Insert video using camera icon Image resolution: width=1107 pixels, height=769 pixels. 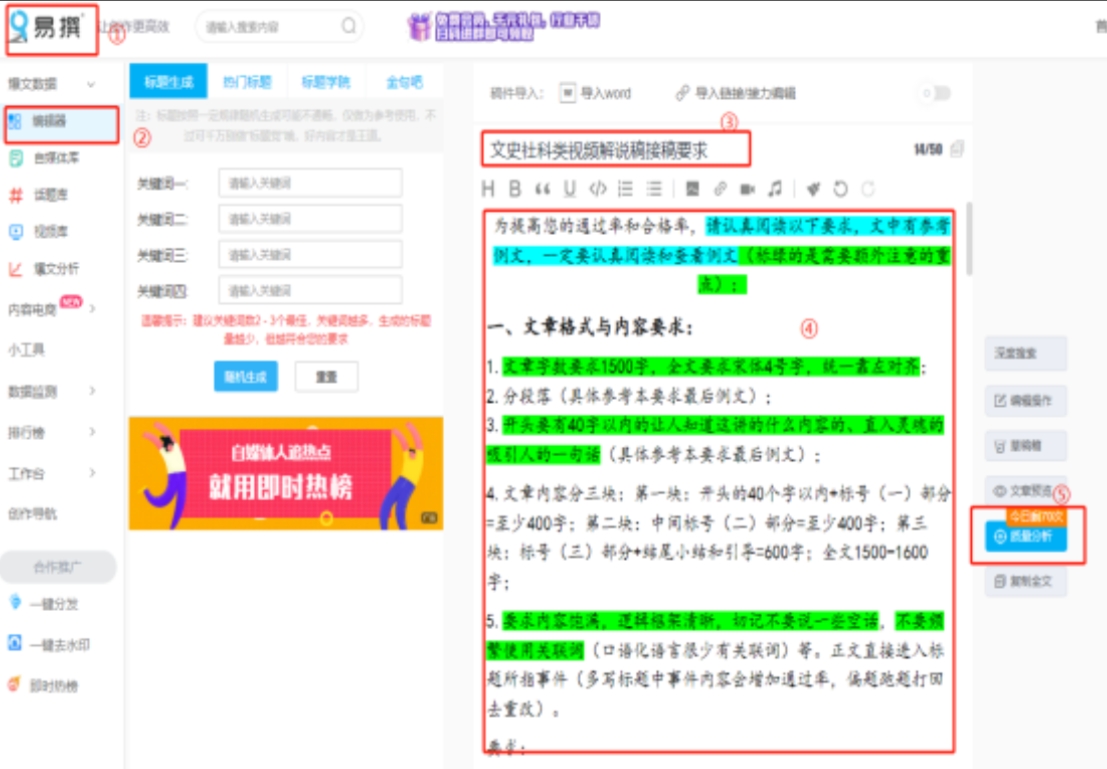pos(747,188)
